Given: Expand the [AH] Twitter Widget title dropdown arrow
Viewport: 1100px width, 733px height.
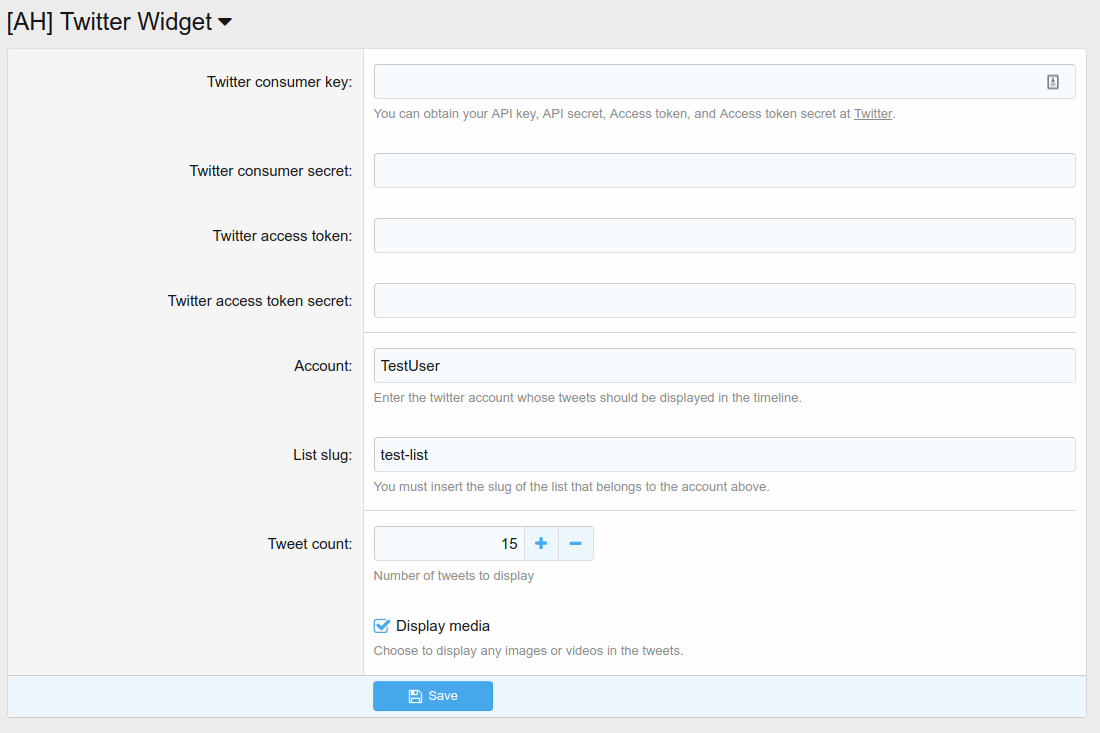Looking at the screenshot, I should pos(225,22).
